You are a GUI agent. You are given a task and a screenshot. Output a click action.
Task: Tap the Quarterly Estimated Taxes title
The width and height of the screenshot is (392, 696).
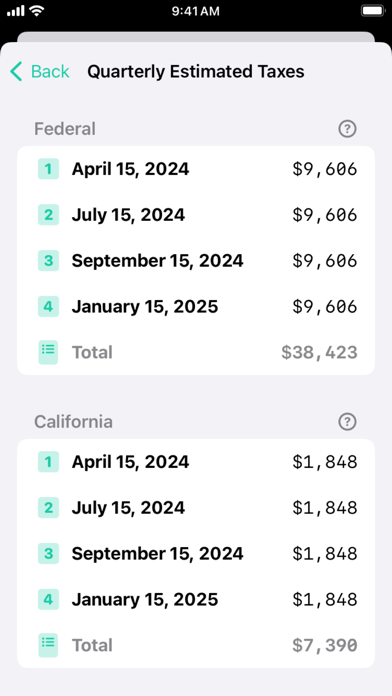[196, 71]
